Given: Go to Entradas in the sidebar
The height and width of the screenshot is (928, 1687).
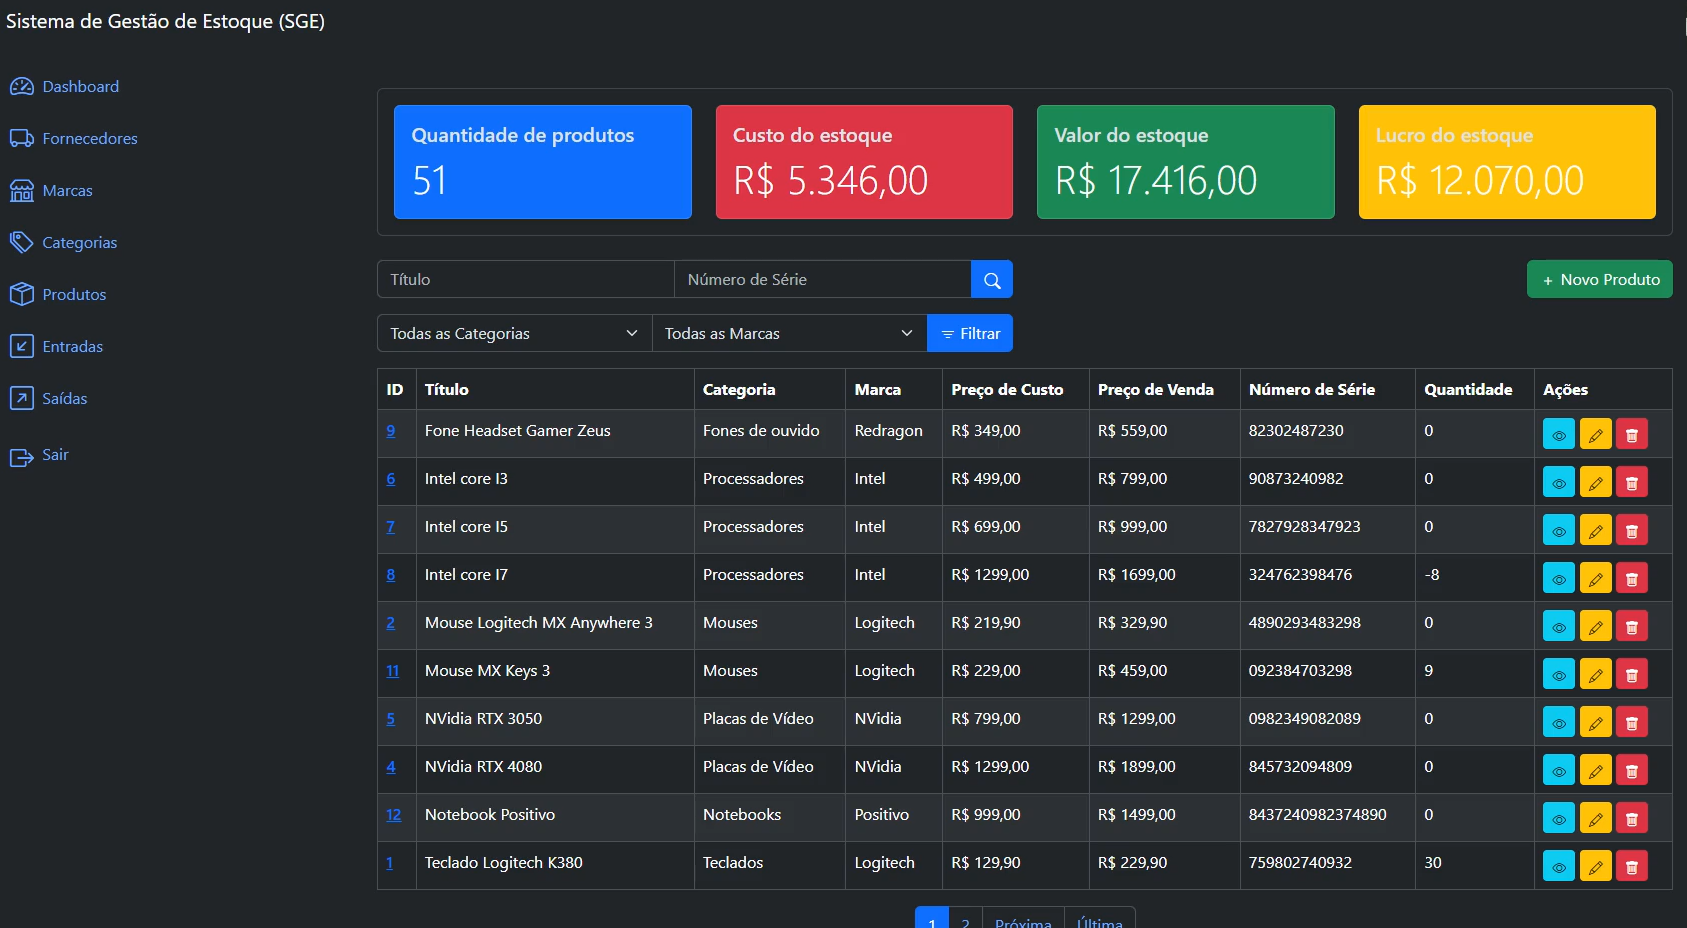Looking at the screenshot, I should [72, 347].
